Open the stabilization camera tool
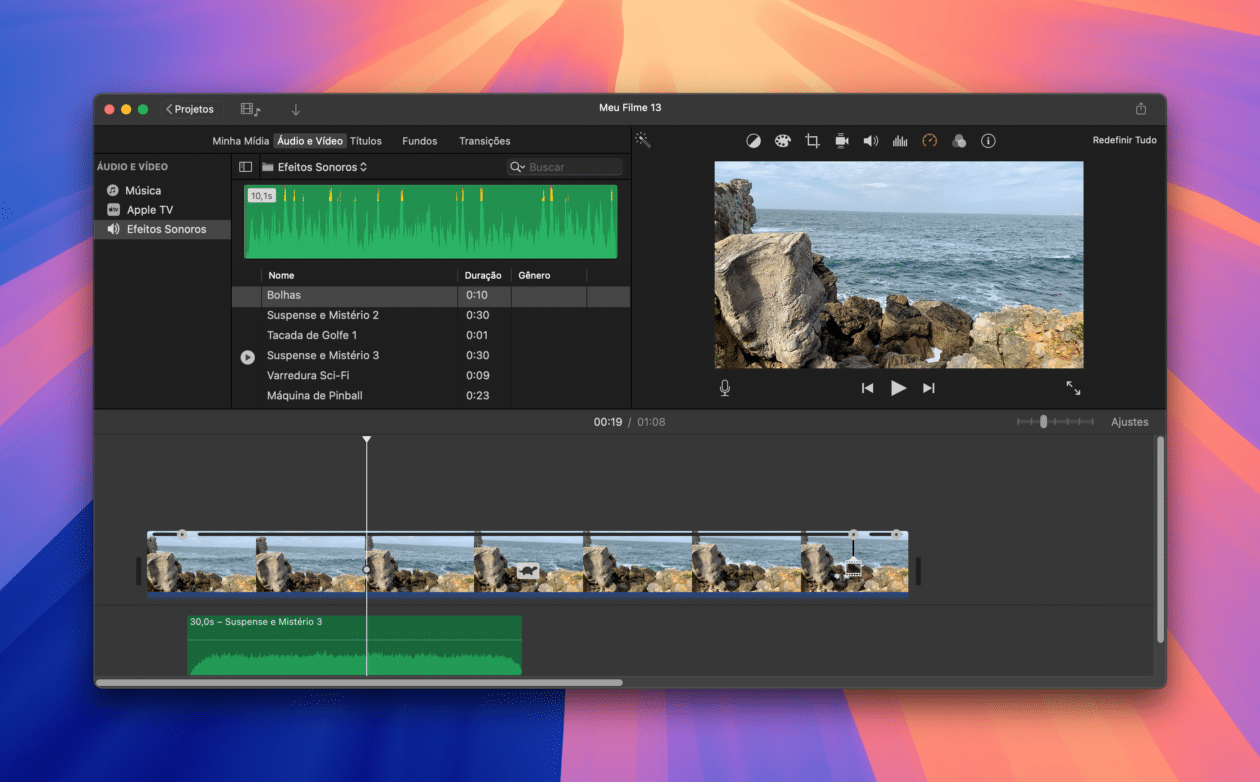The width and height of the screenshot is (1260, 782). click(x=842, y=141)
